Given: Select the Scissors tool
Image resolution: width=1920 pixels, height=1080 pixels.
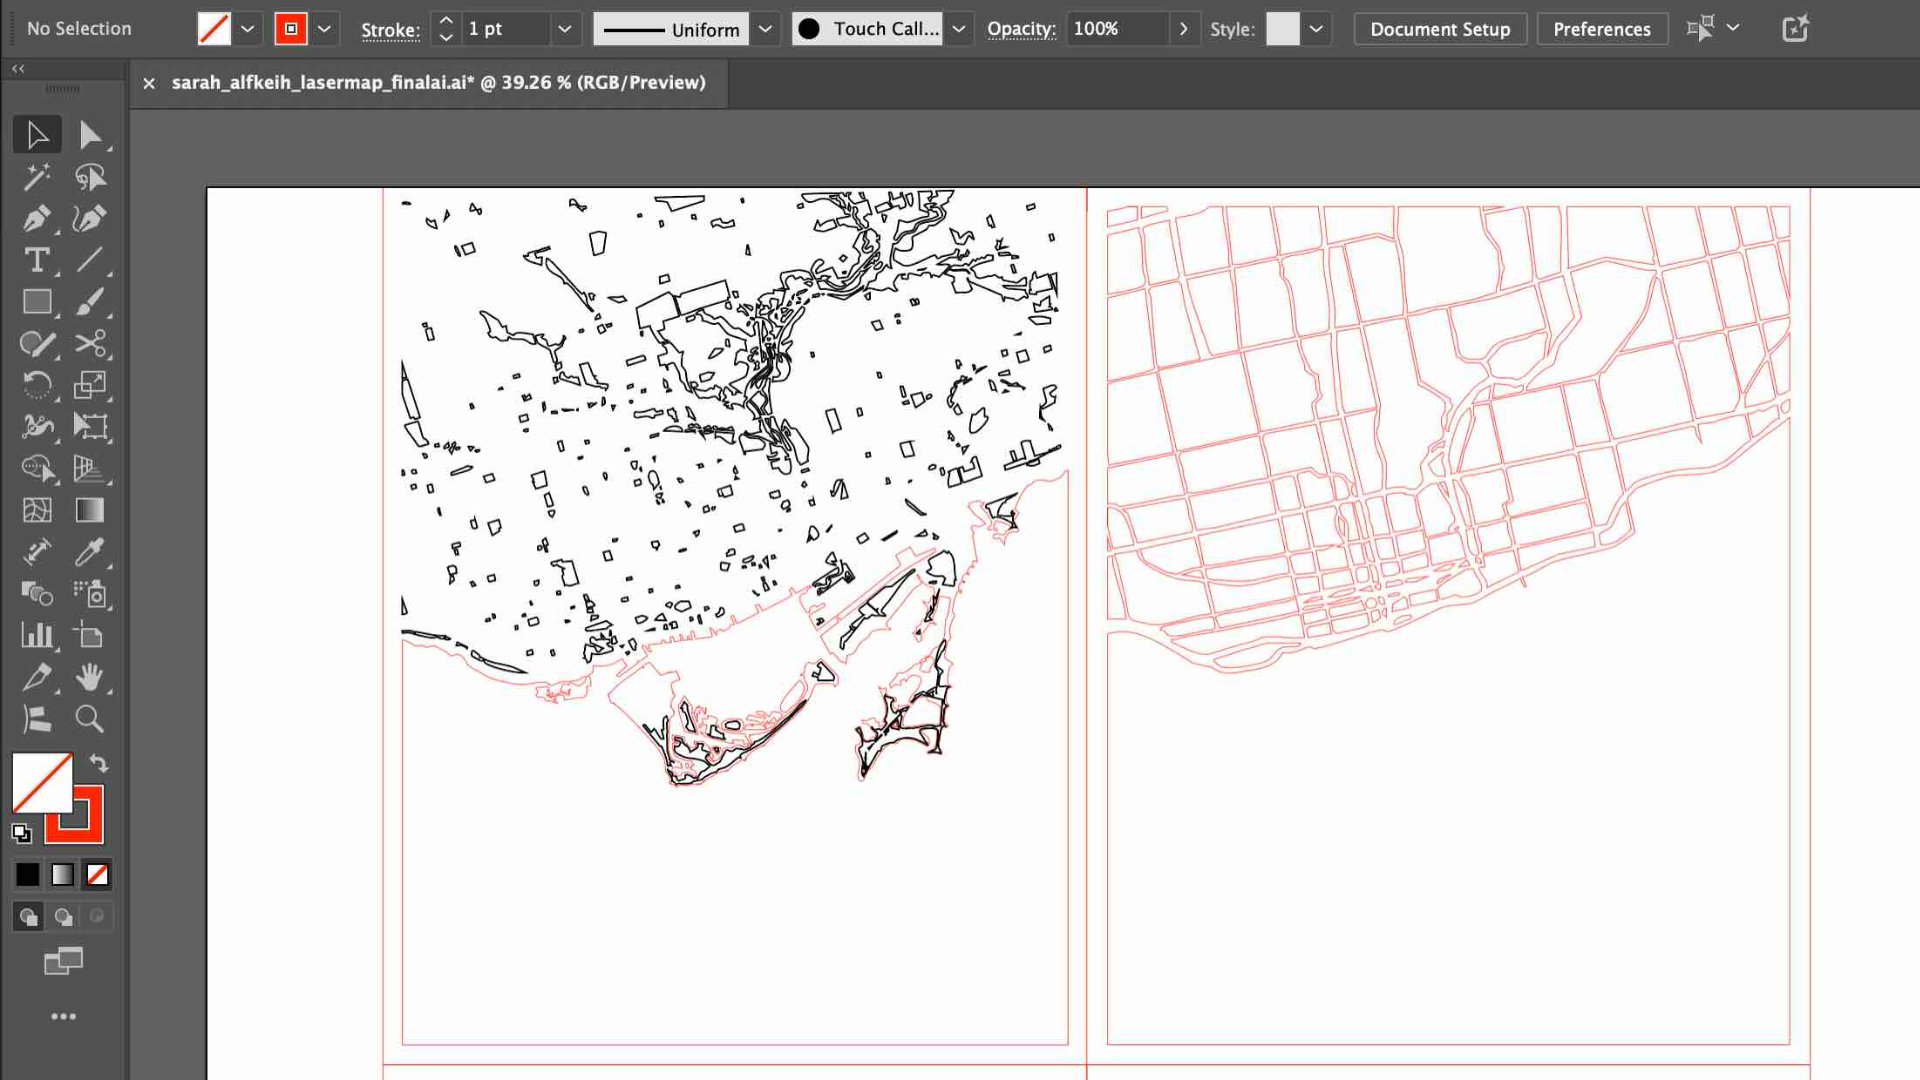Looking at the screenshot, I should click(89, 344).
